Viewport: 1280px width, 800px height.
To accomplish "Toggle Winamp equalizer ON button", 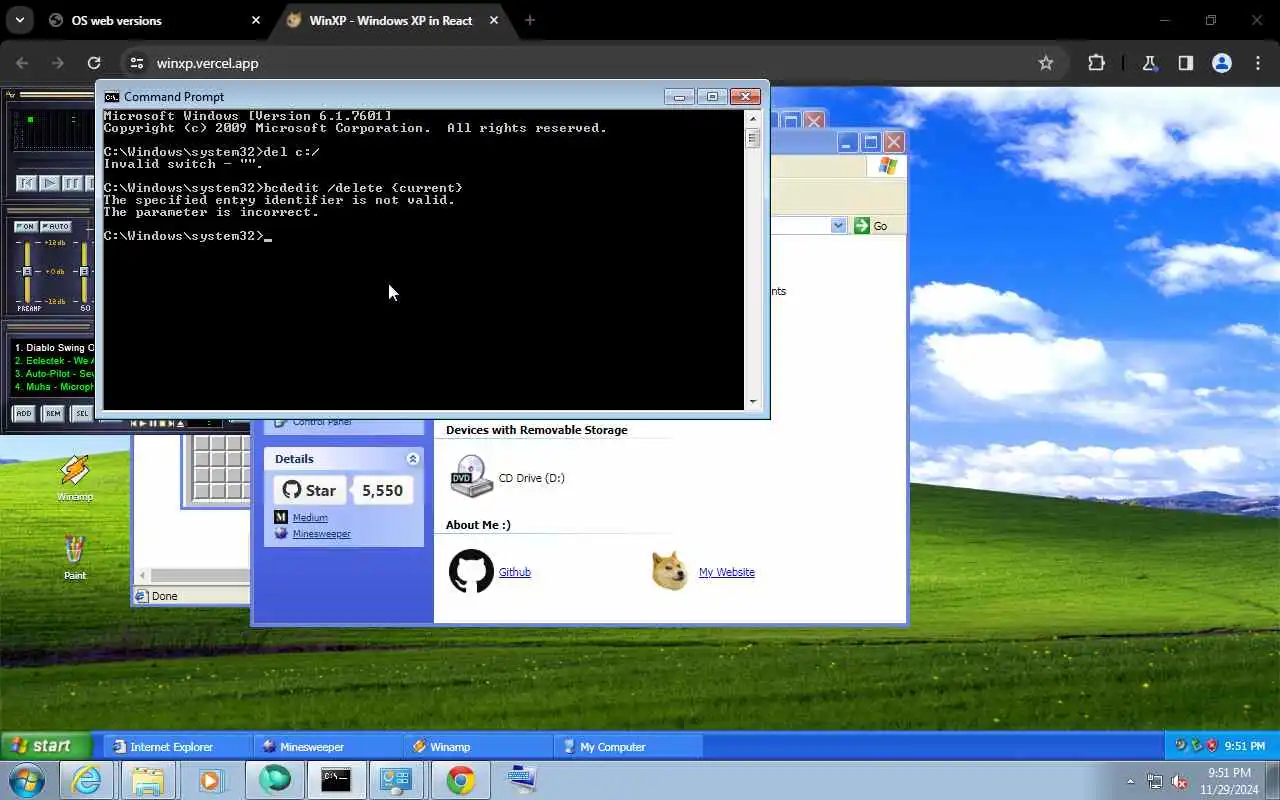I will (25, 227).
